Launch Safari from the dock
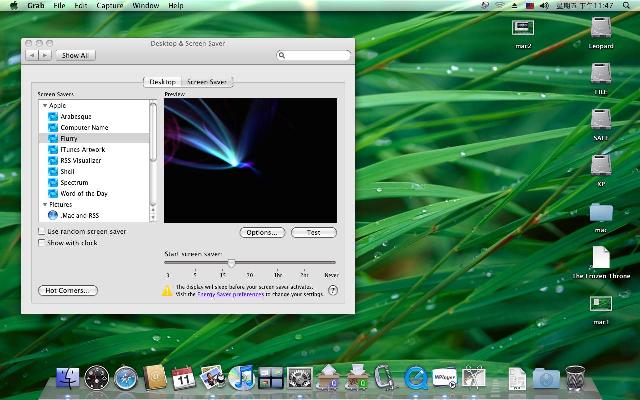Screen dimensions: 640x400 point(126,377)
